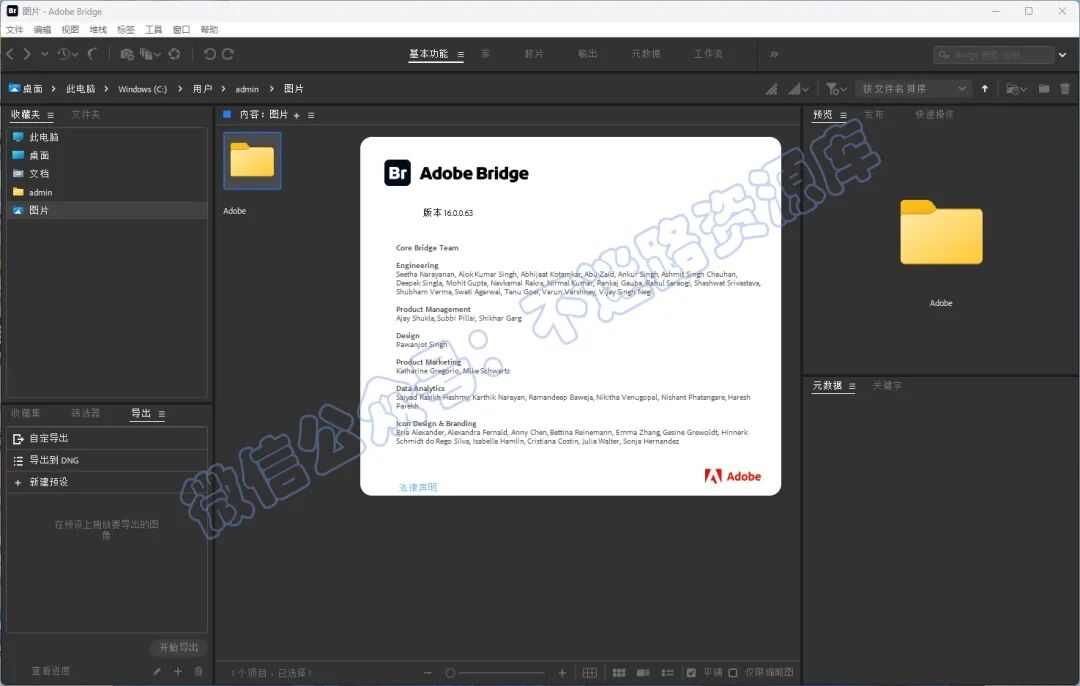
Task: Open thumbnail quality options dropdown
Action: tap(798, 89)
